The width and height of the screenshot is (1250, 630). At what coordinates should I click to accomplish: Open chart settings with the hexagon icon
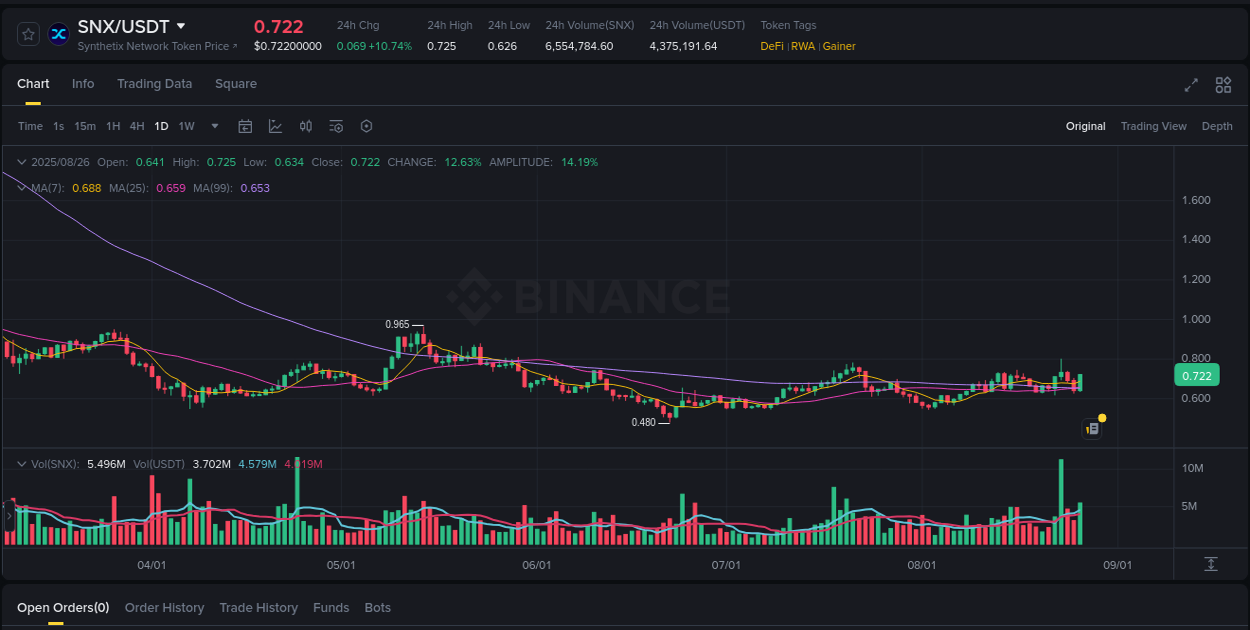[x=366, y=126]
